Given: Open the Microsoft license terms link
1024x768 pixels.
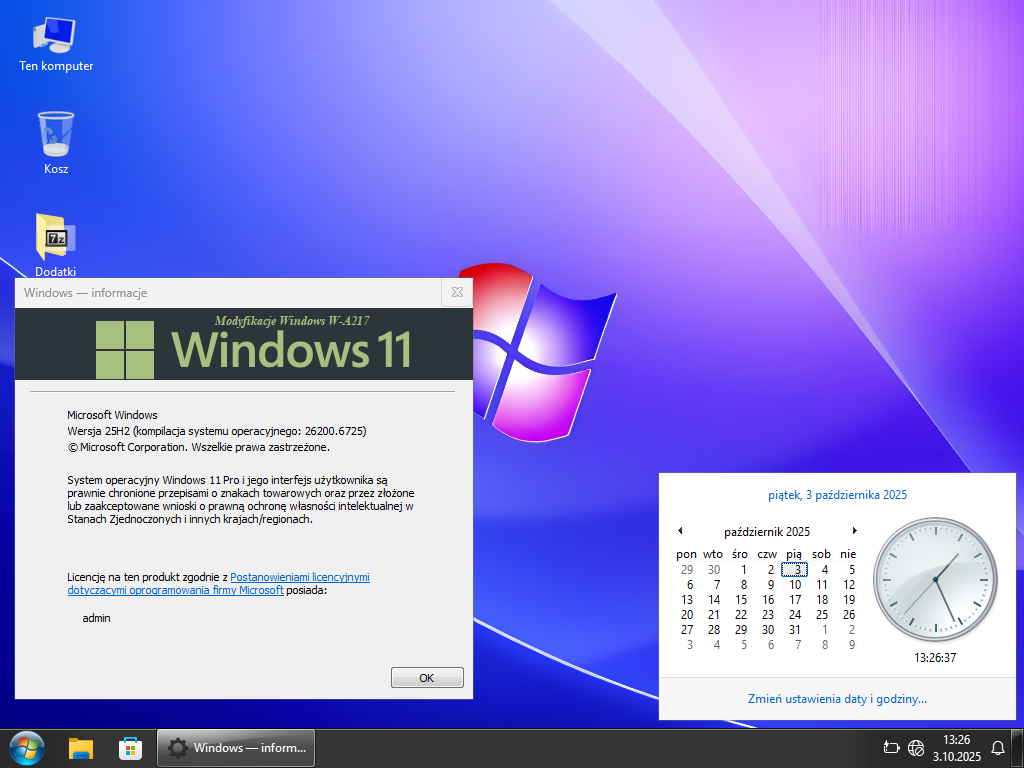Looking at the screenshot, I should point(300,577).
